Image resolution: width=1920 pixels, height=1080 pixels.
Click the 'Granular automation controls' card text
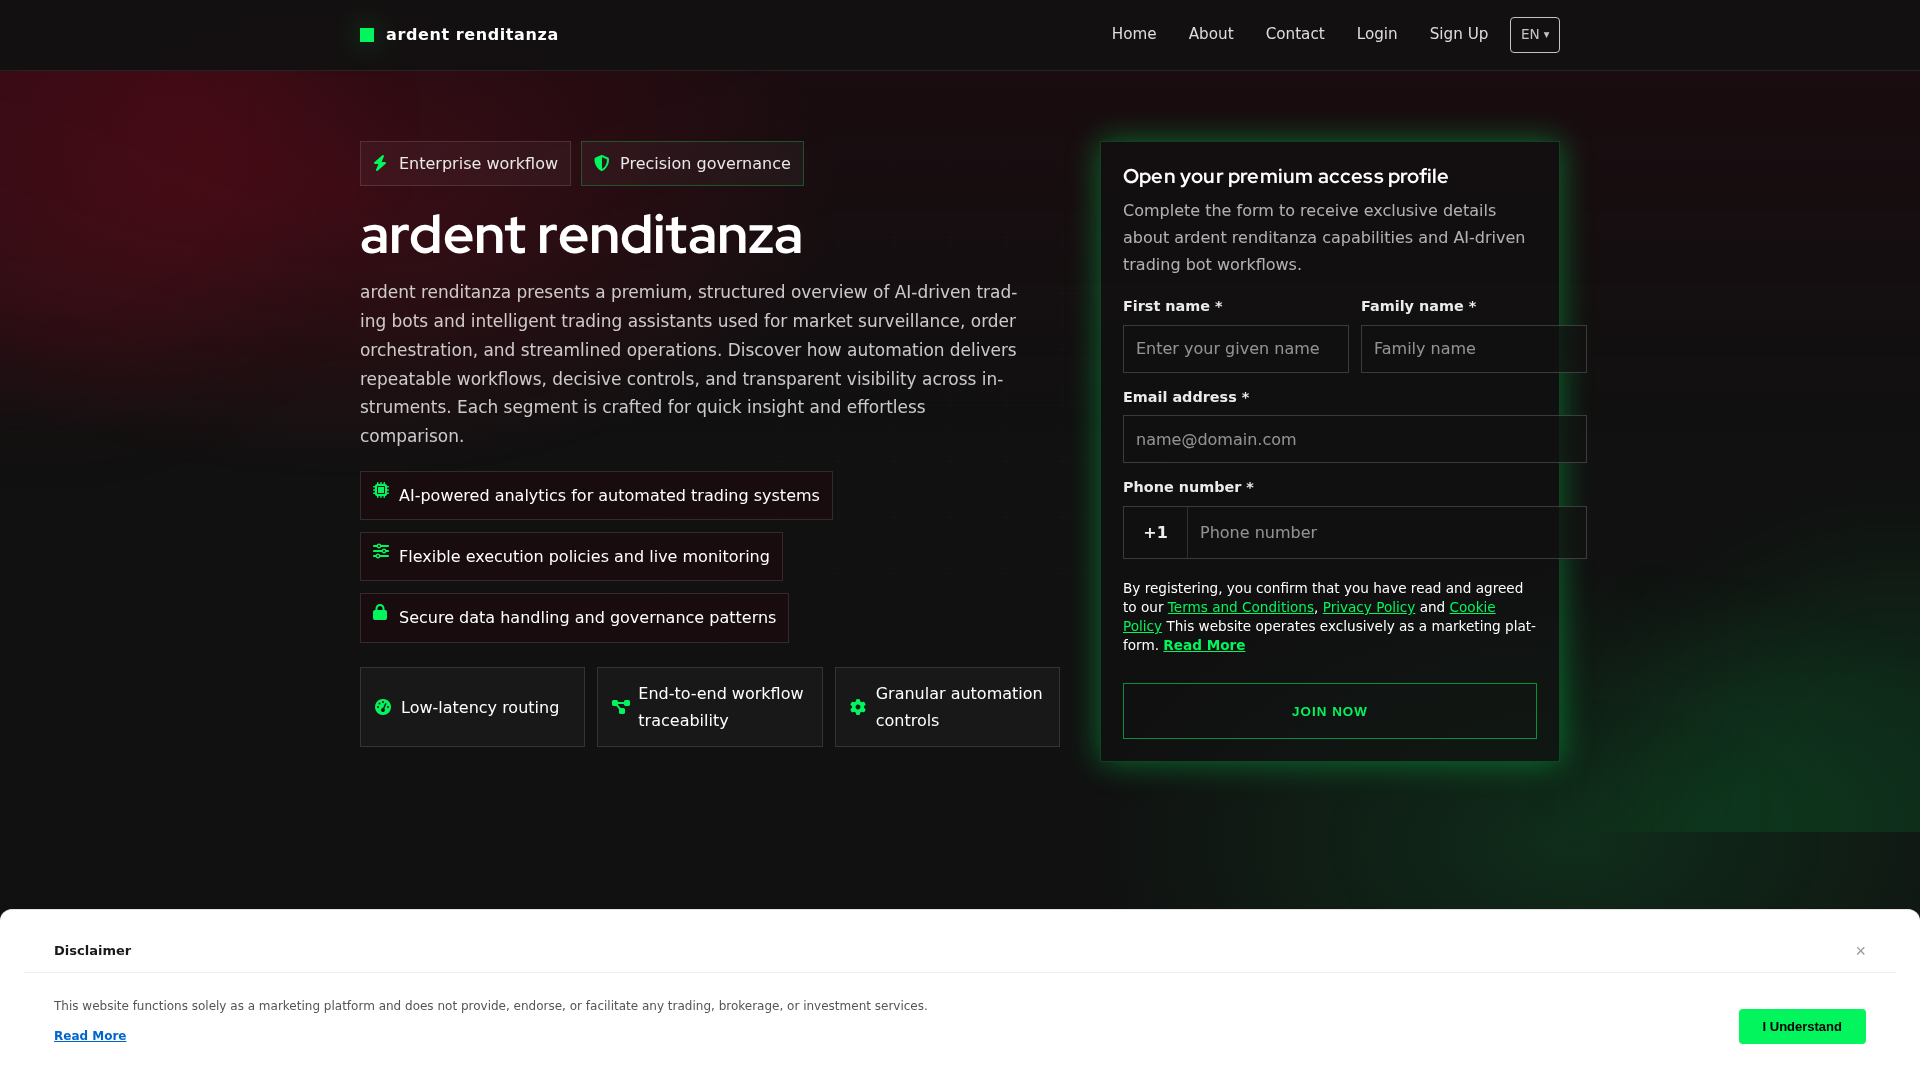(959, 707)
